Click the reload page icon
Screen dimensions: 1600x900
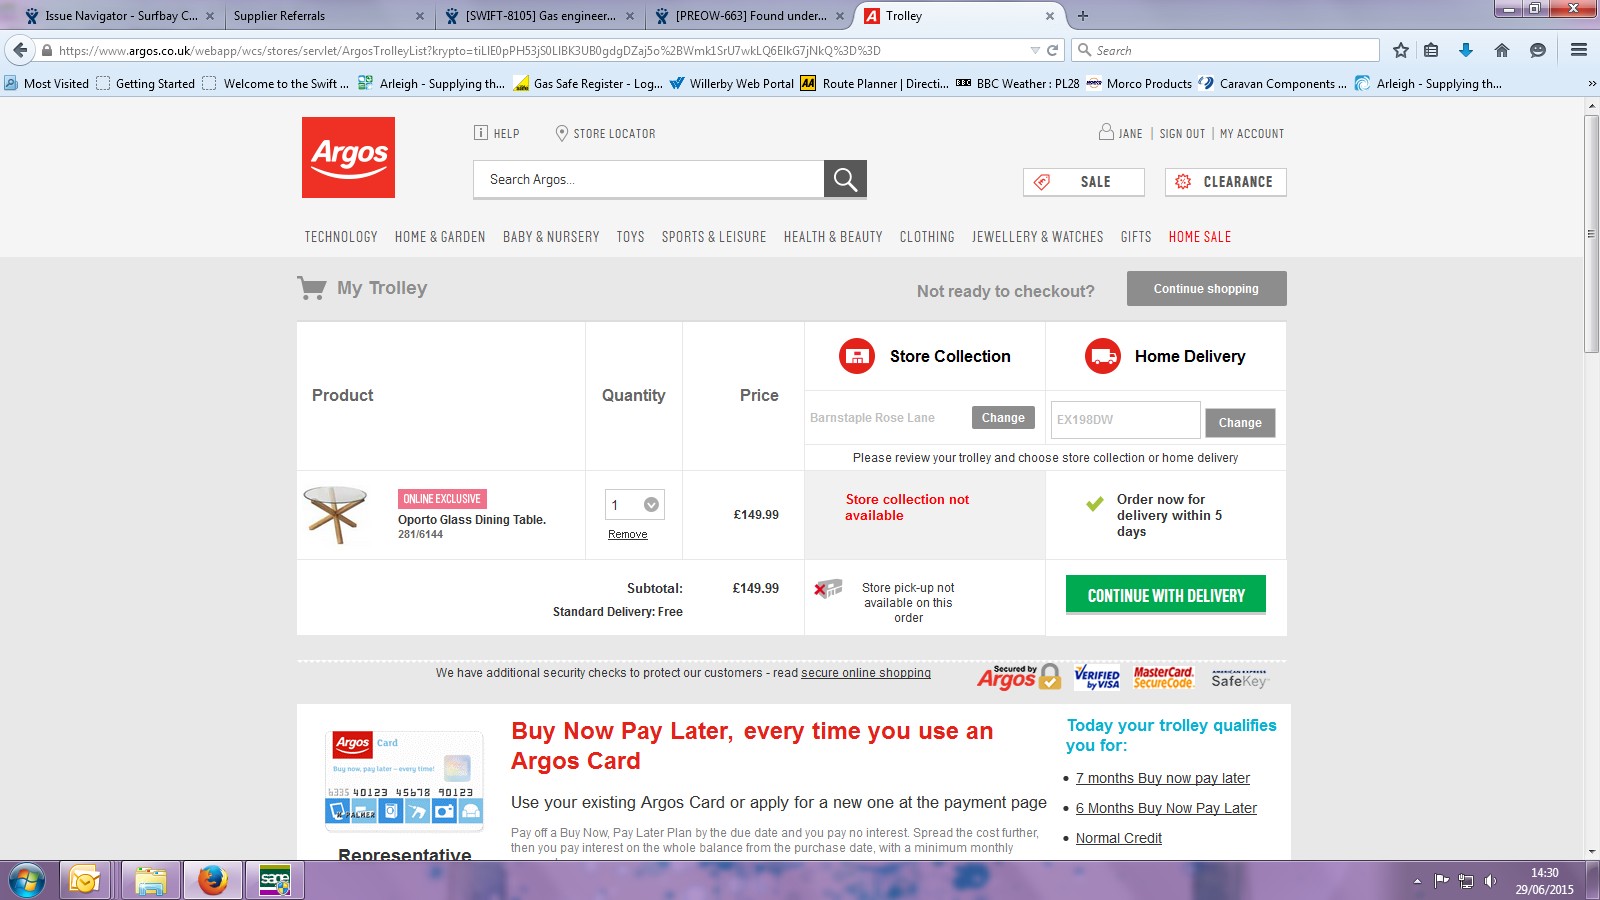click(1052, 50)
